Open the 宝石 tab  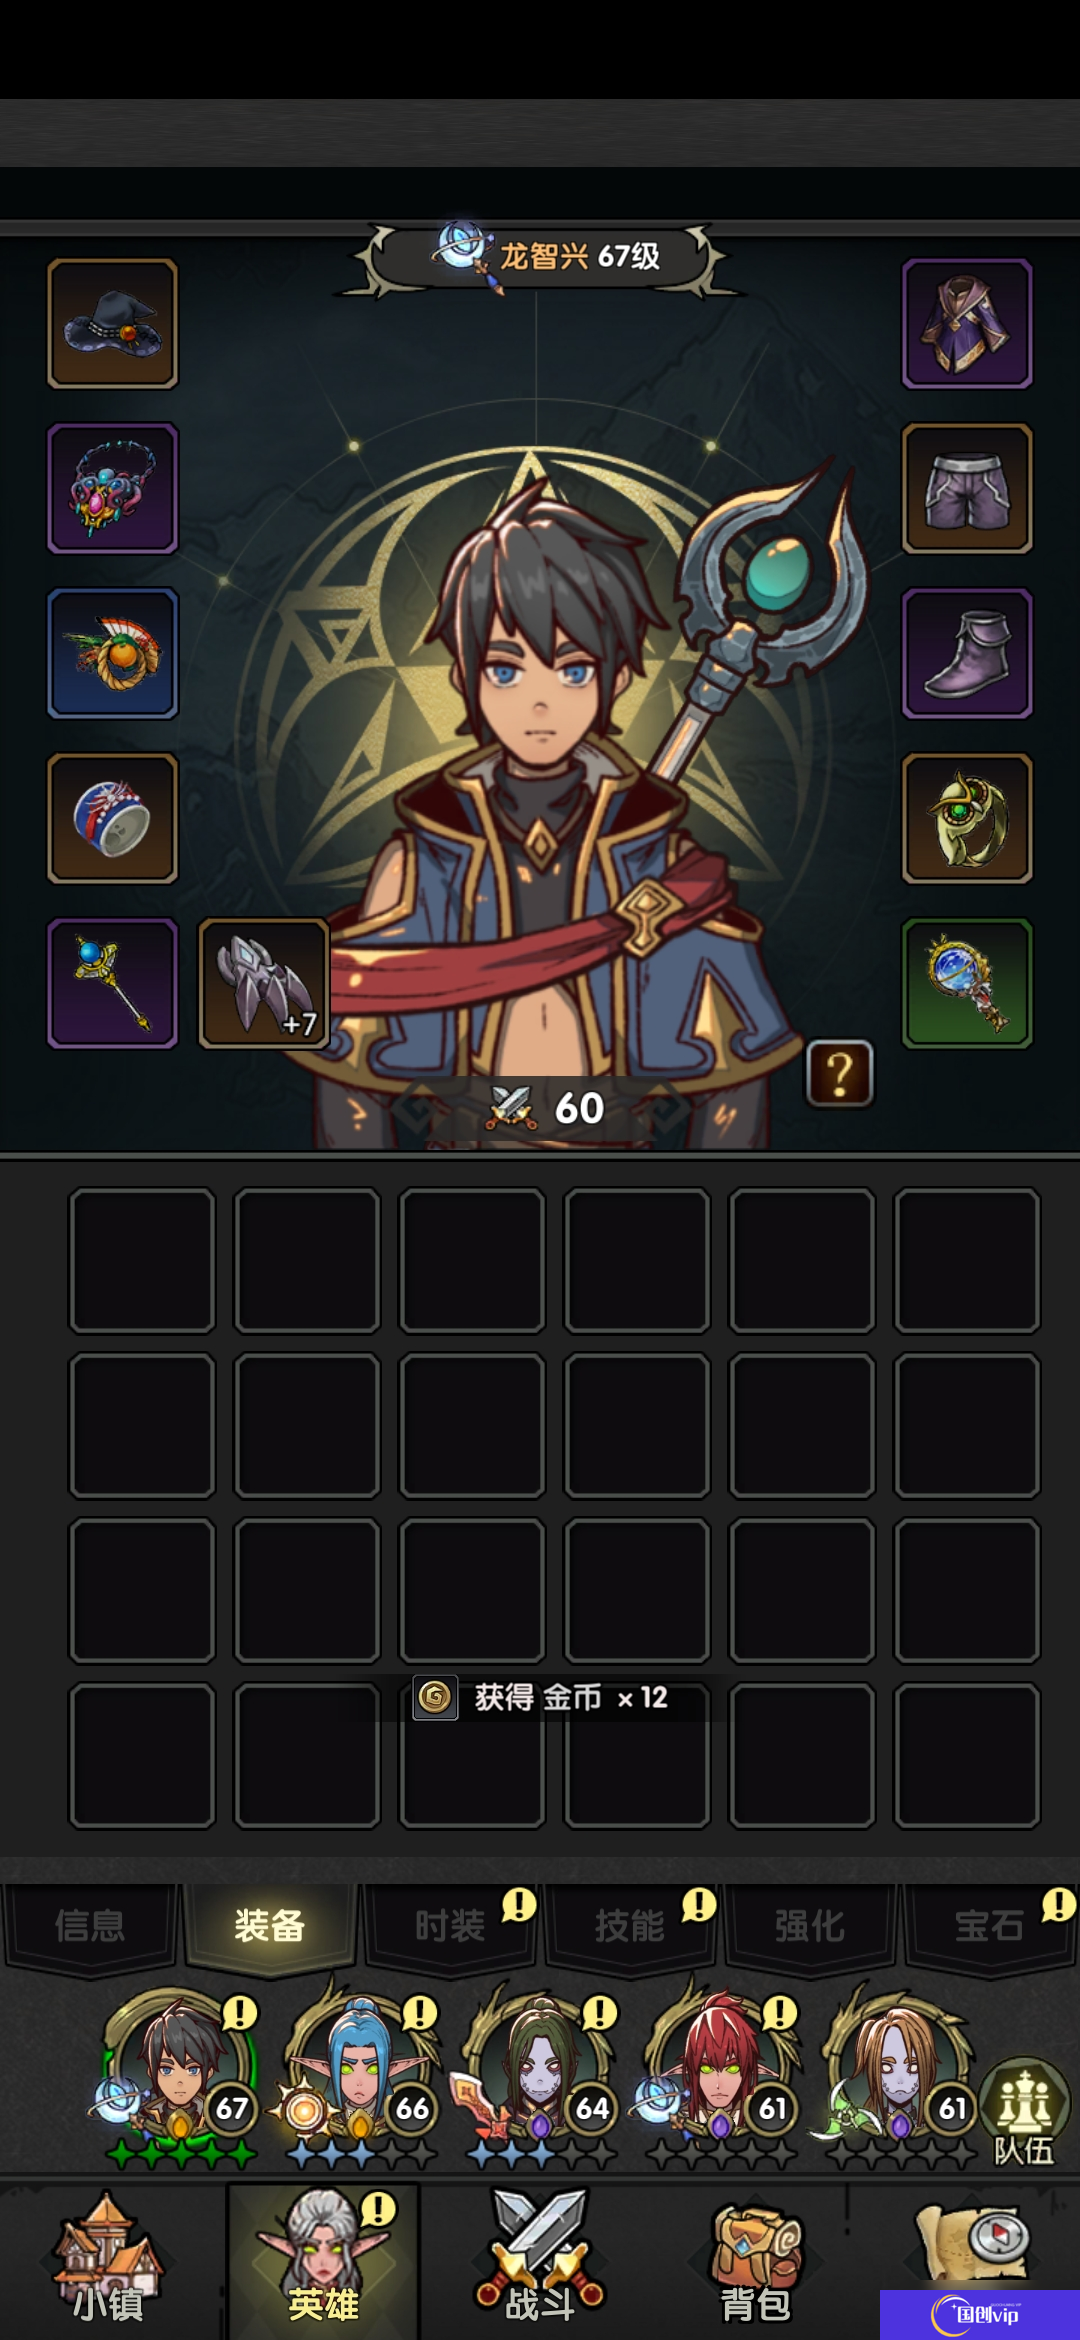(x=990, y=1926)
